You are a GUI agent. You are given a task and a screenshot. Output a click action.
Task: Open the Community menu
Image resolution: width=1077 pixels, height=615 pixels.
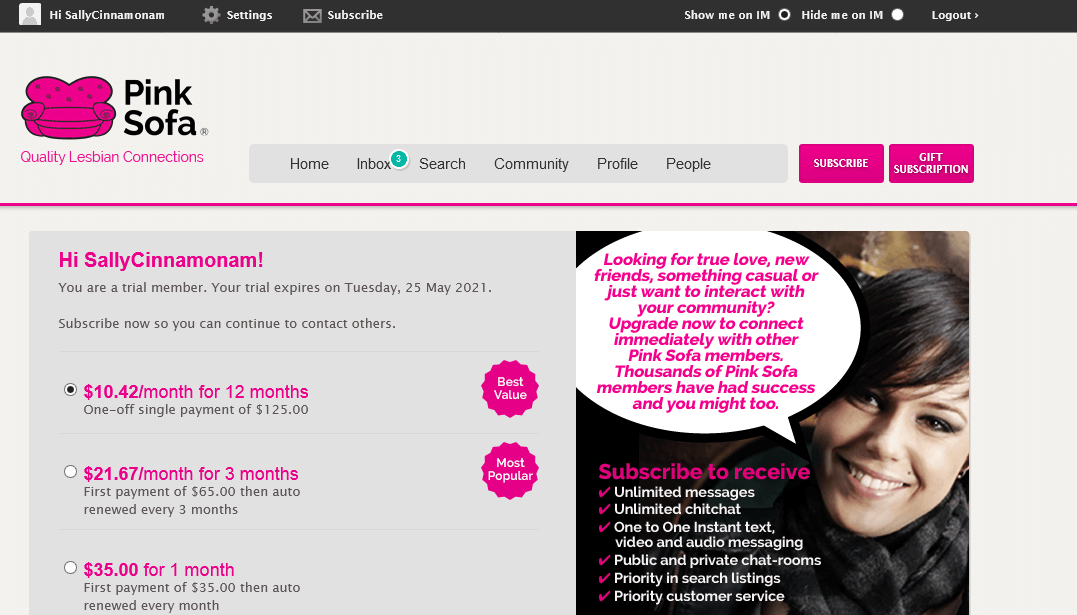(531, 164)
